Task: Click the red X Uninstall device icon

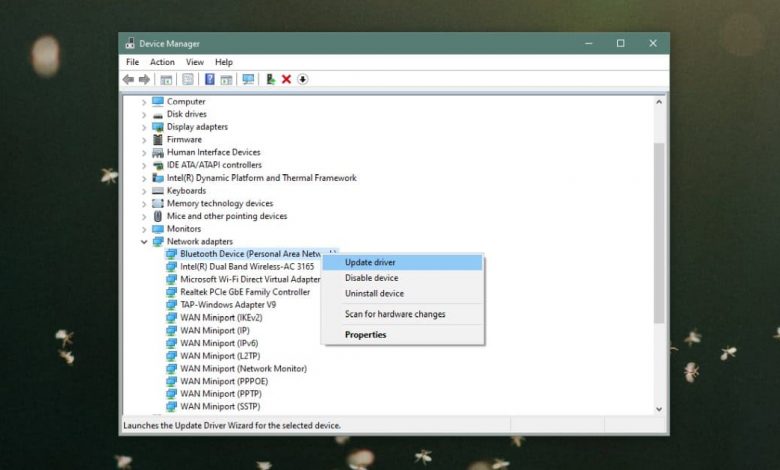Action: coord(287,80)
